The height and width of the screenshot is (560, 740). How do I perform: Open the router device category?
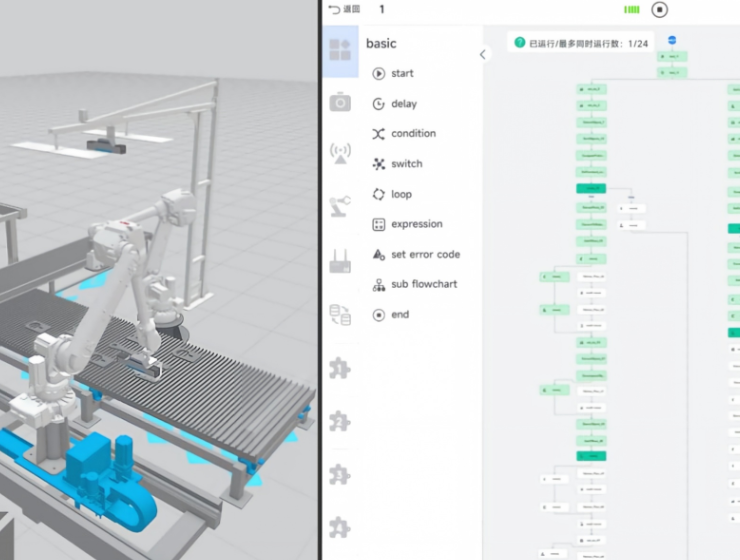(340, 261)
